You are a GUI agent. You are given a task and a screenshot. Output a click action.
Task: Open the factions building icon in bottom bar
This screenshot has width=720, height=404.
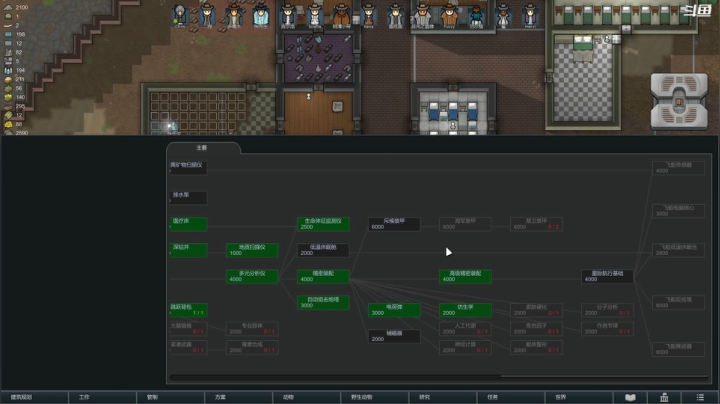[664, 397]
